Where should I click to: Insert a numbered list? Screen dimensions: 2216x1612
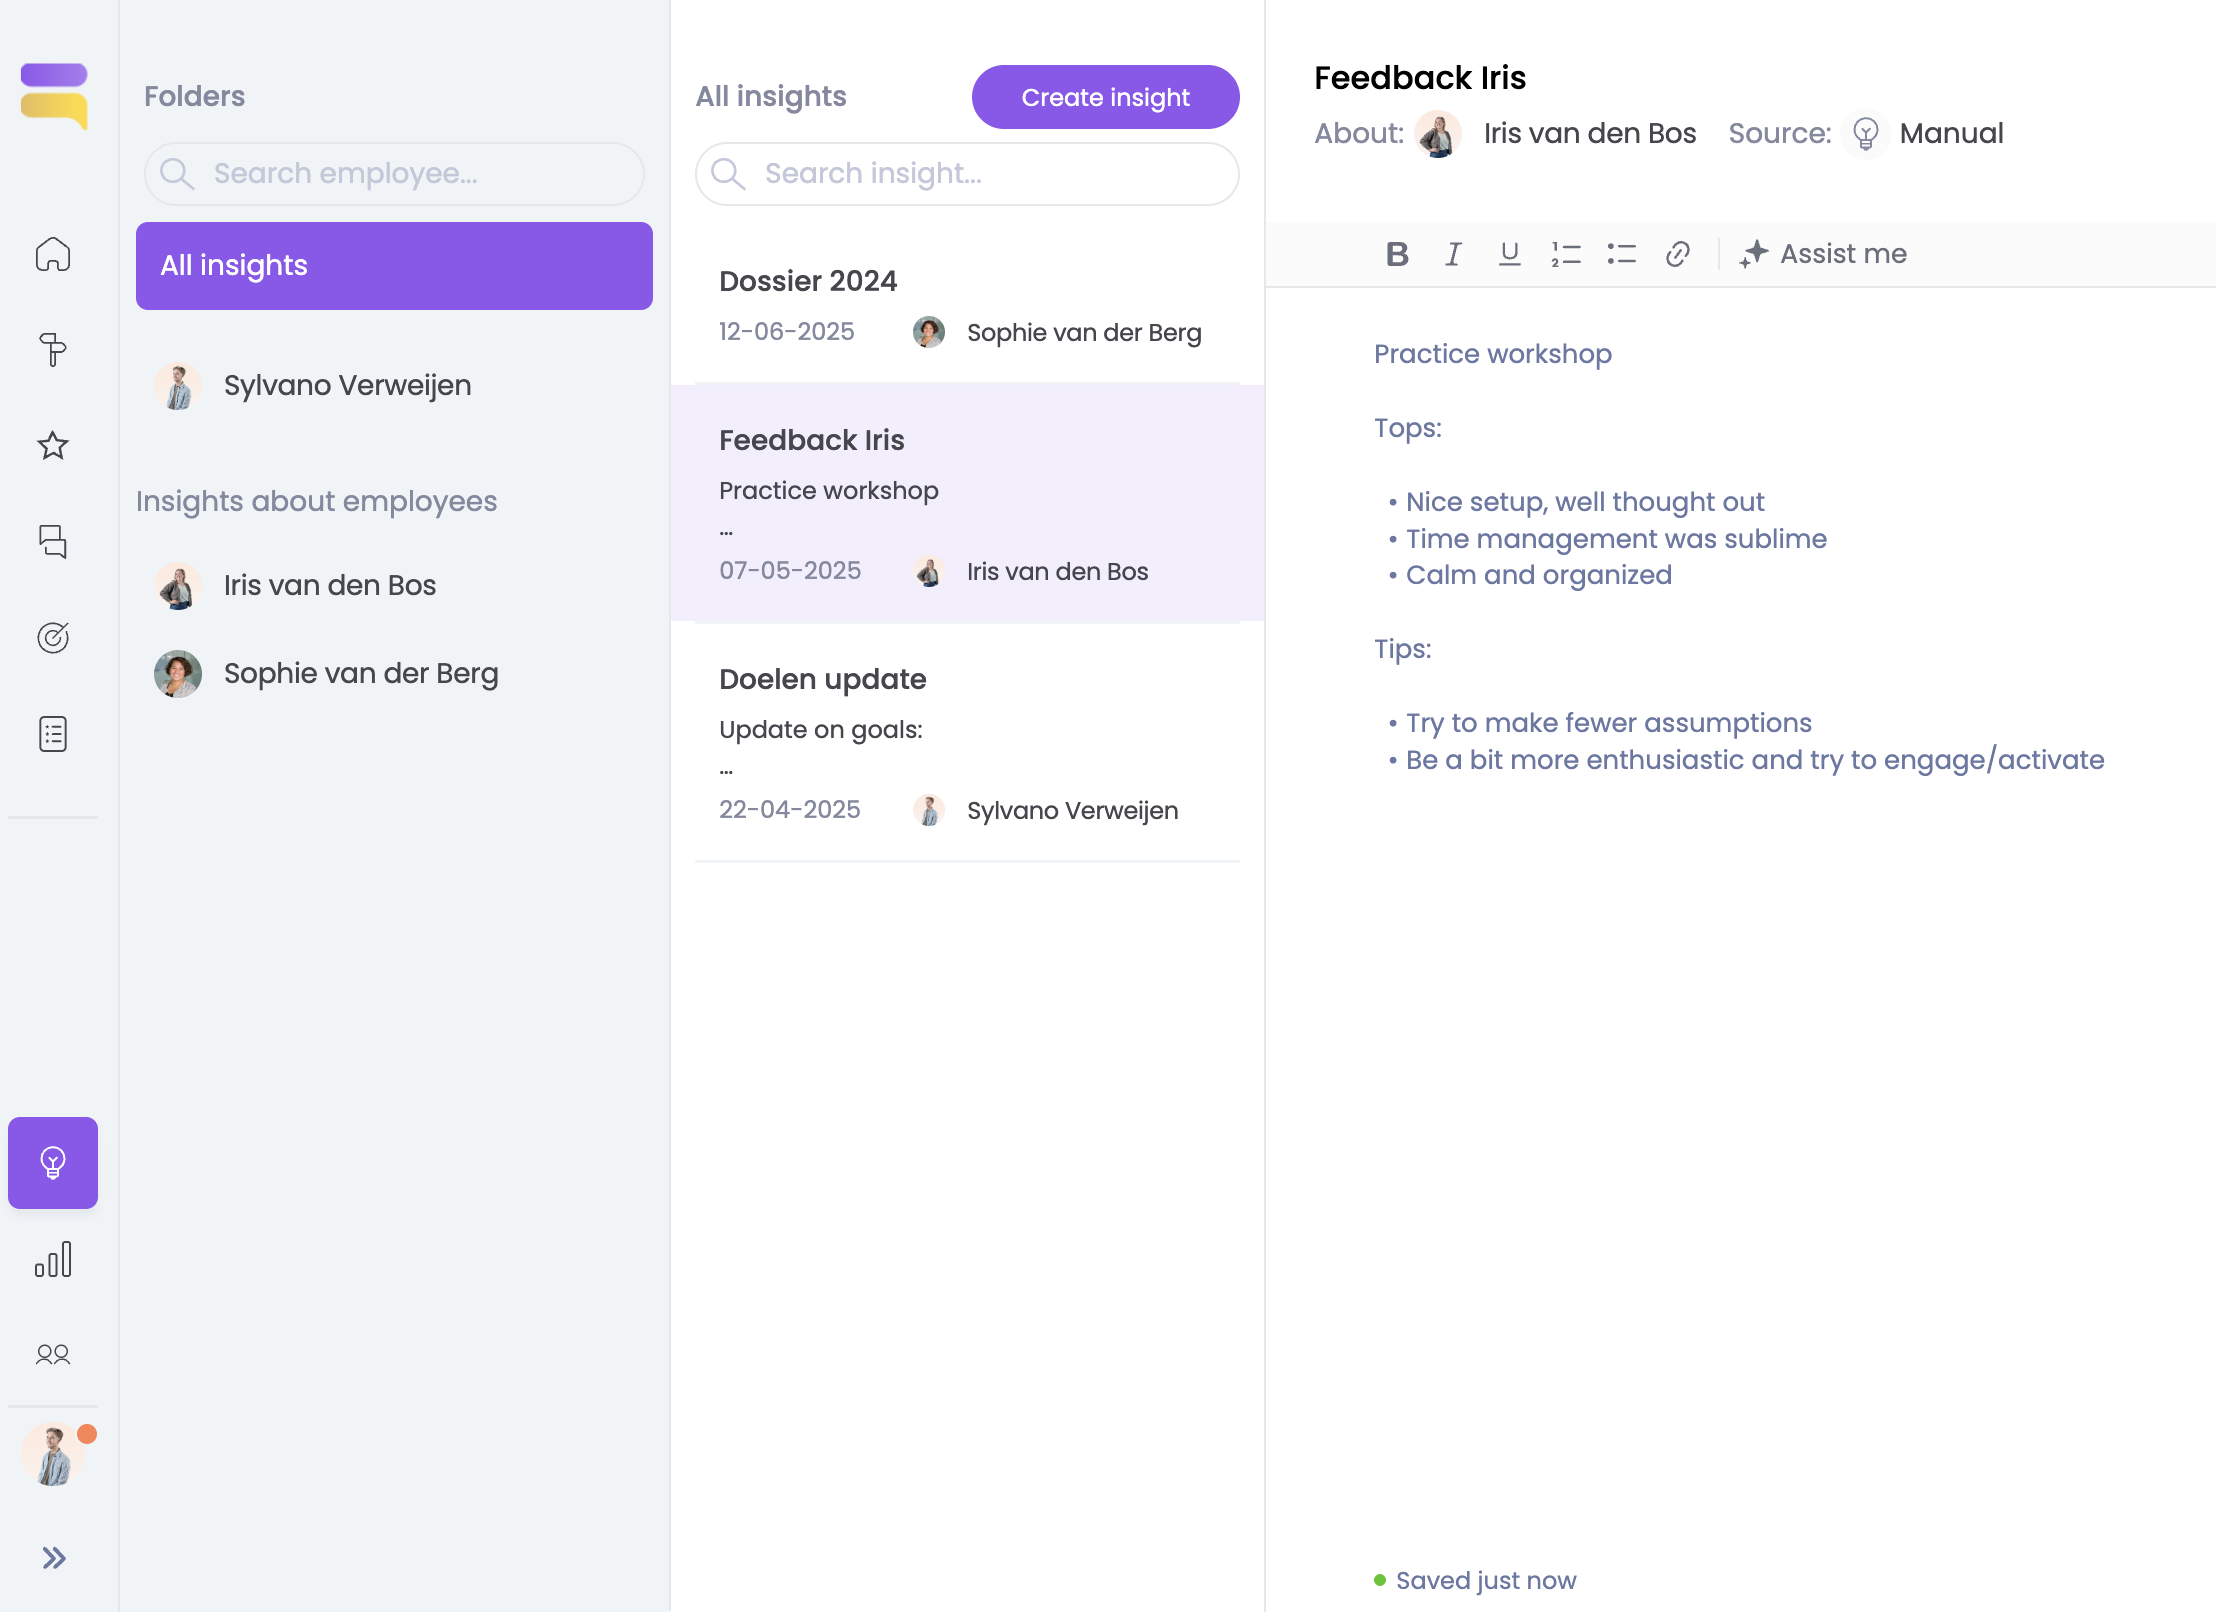tap(1565, 254)
